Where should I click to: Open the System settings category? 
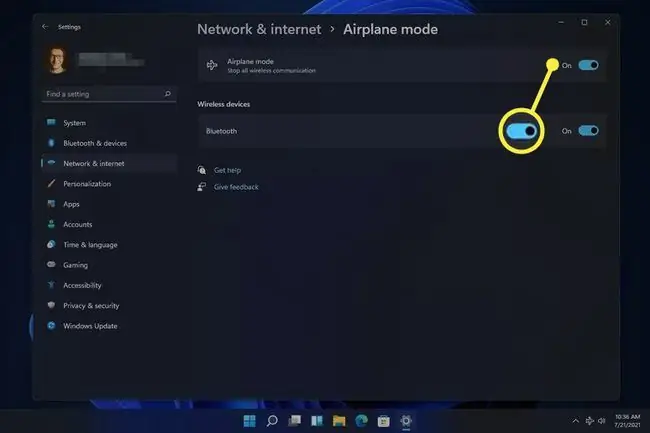point(109,123)
